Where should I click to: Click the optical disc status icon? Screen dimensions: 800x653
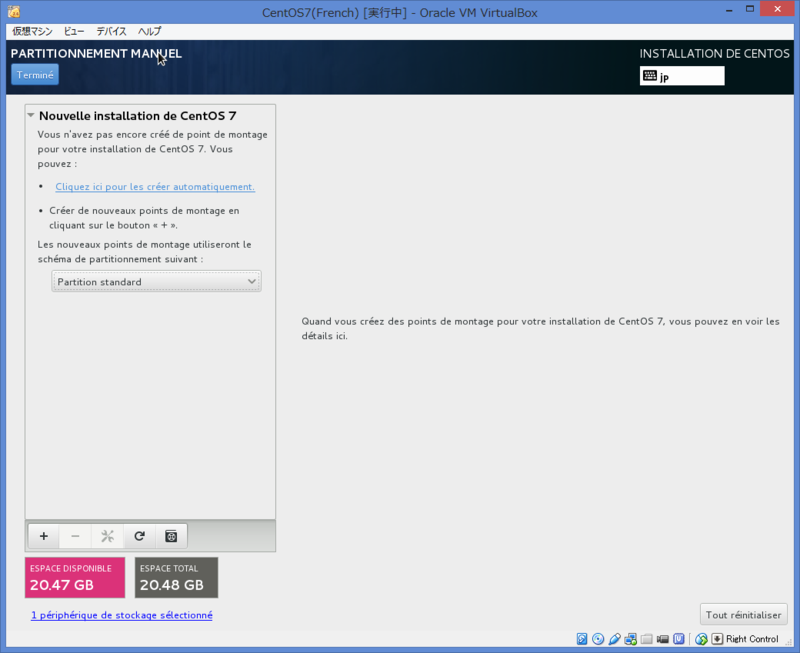pos(598,639)
